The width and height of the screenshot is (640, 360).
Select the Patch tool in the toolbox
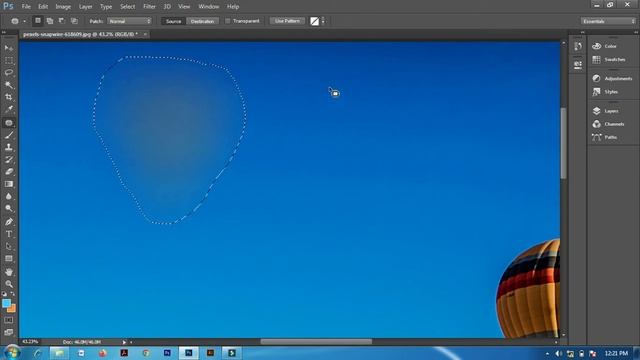point(9,122)
